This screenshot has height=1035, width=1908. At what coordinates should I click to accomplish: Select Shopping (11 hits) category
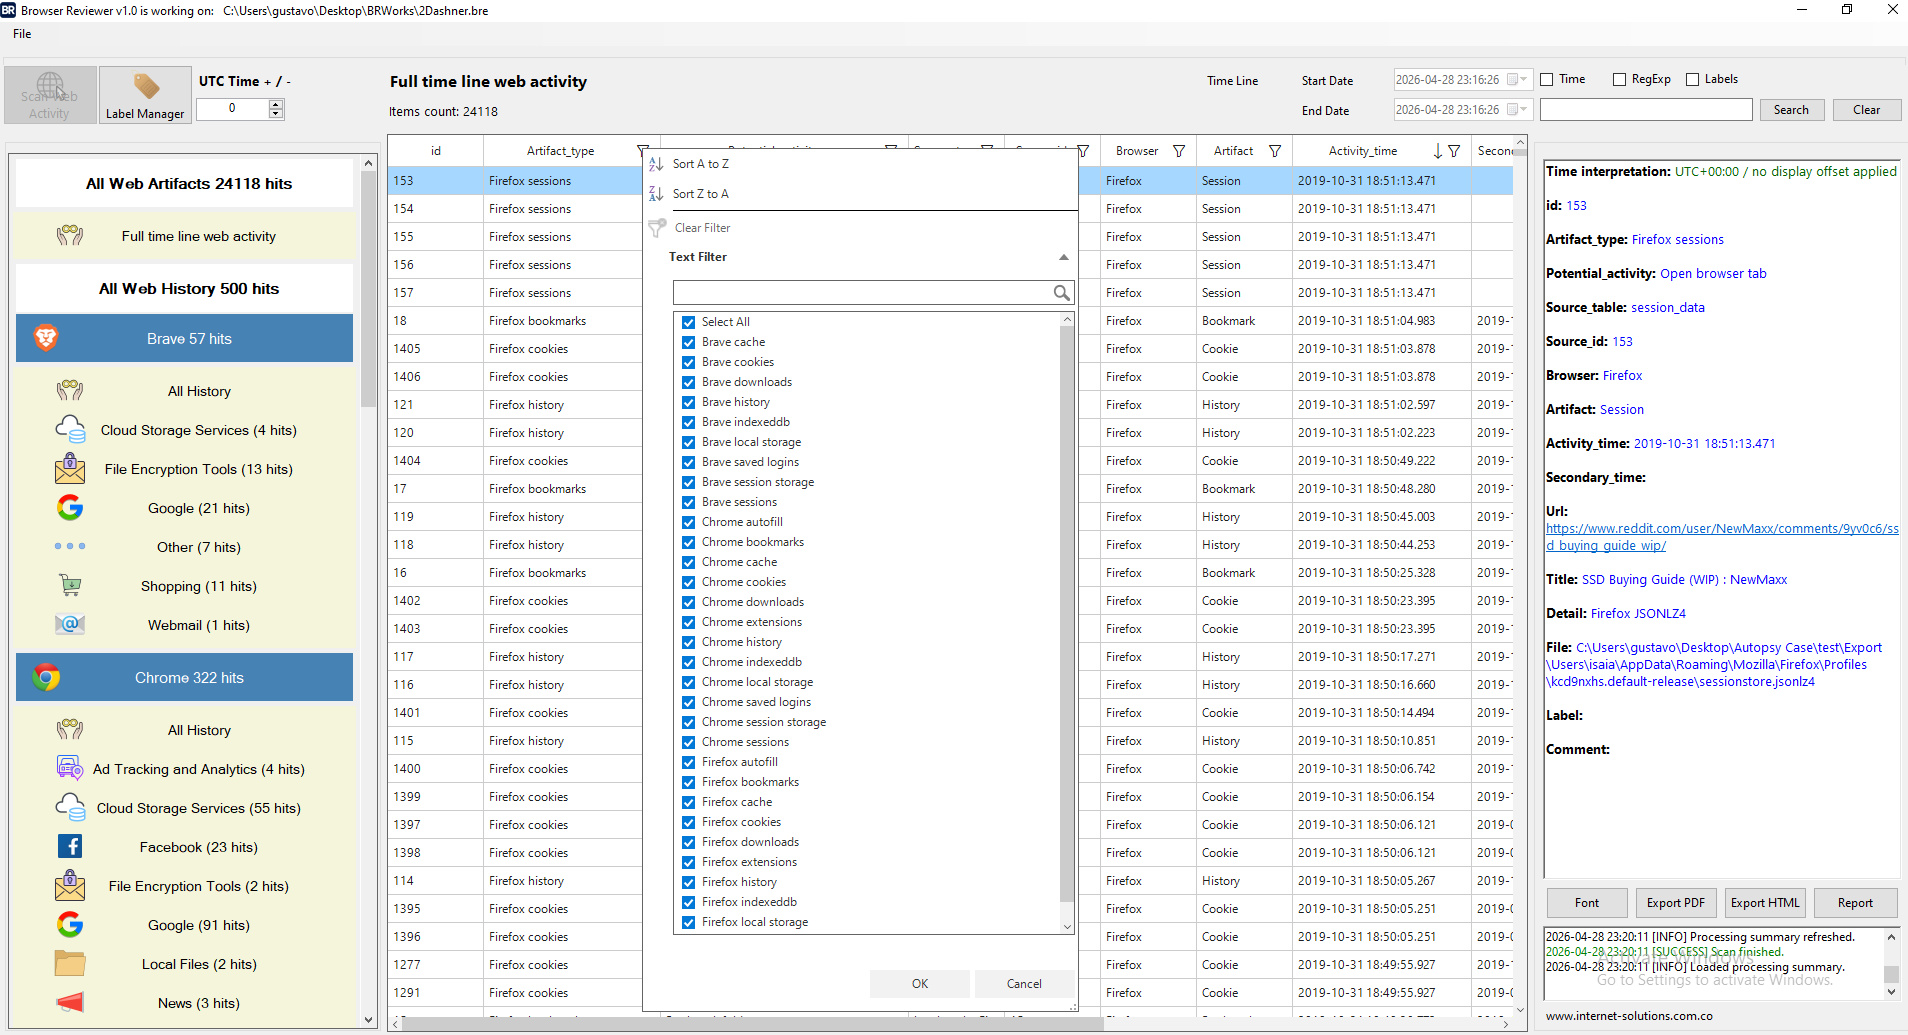pos(199,586)
